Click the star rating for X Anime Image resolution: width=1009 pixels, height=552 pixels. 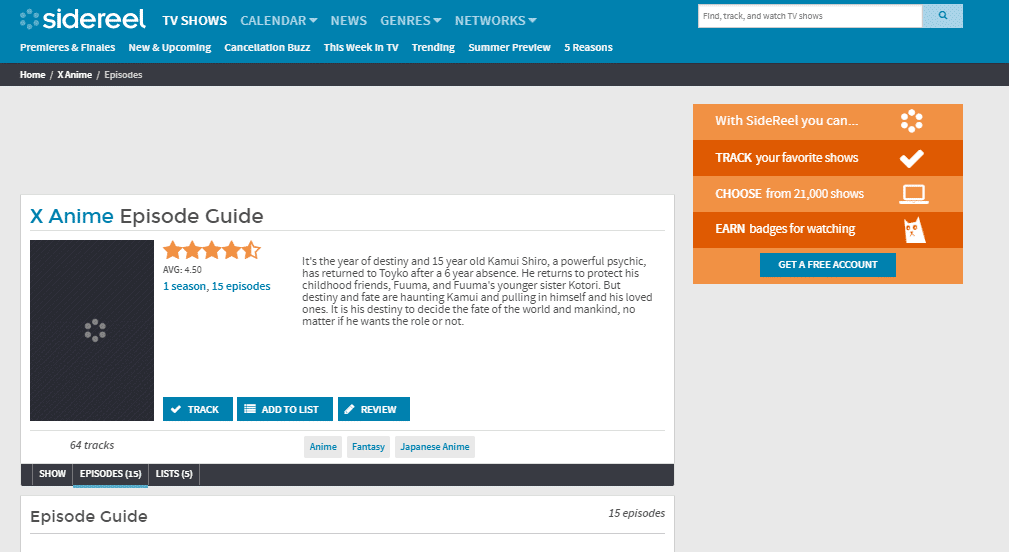pyautogui.click(x=212, y=250)
